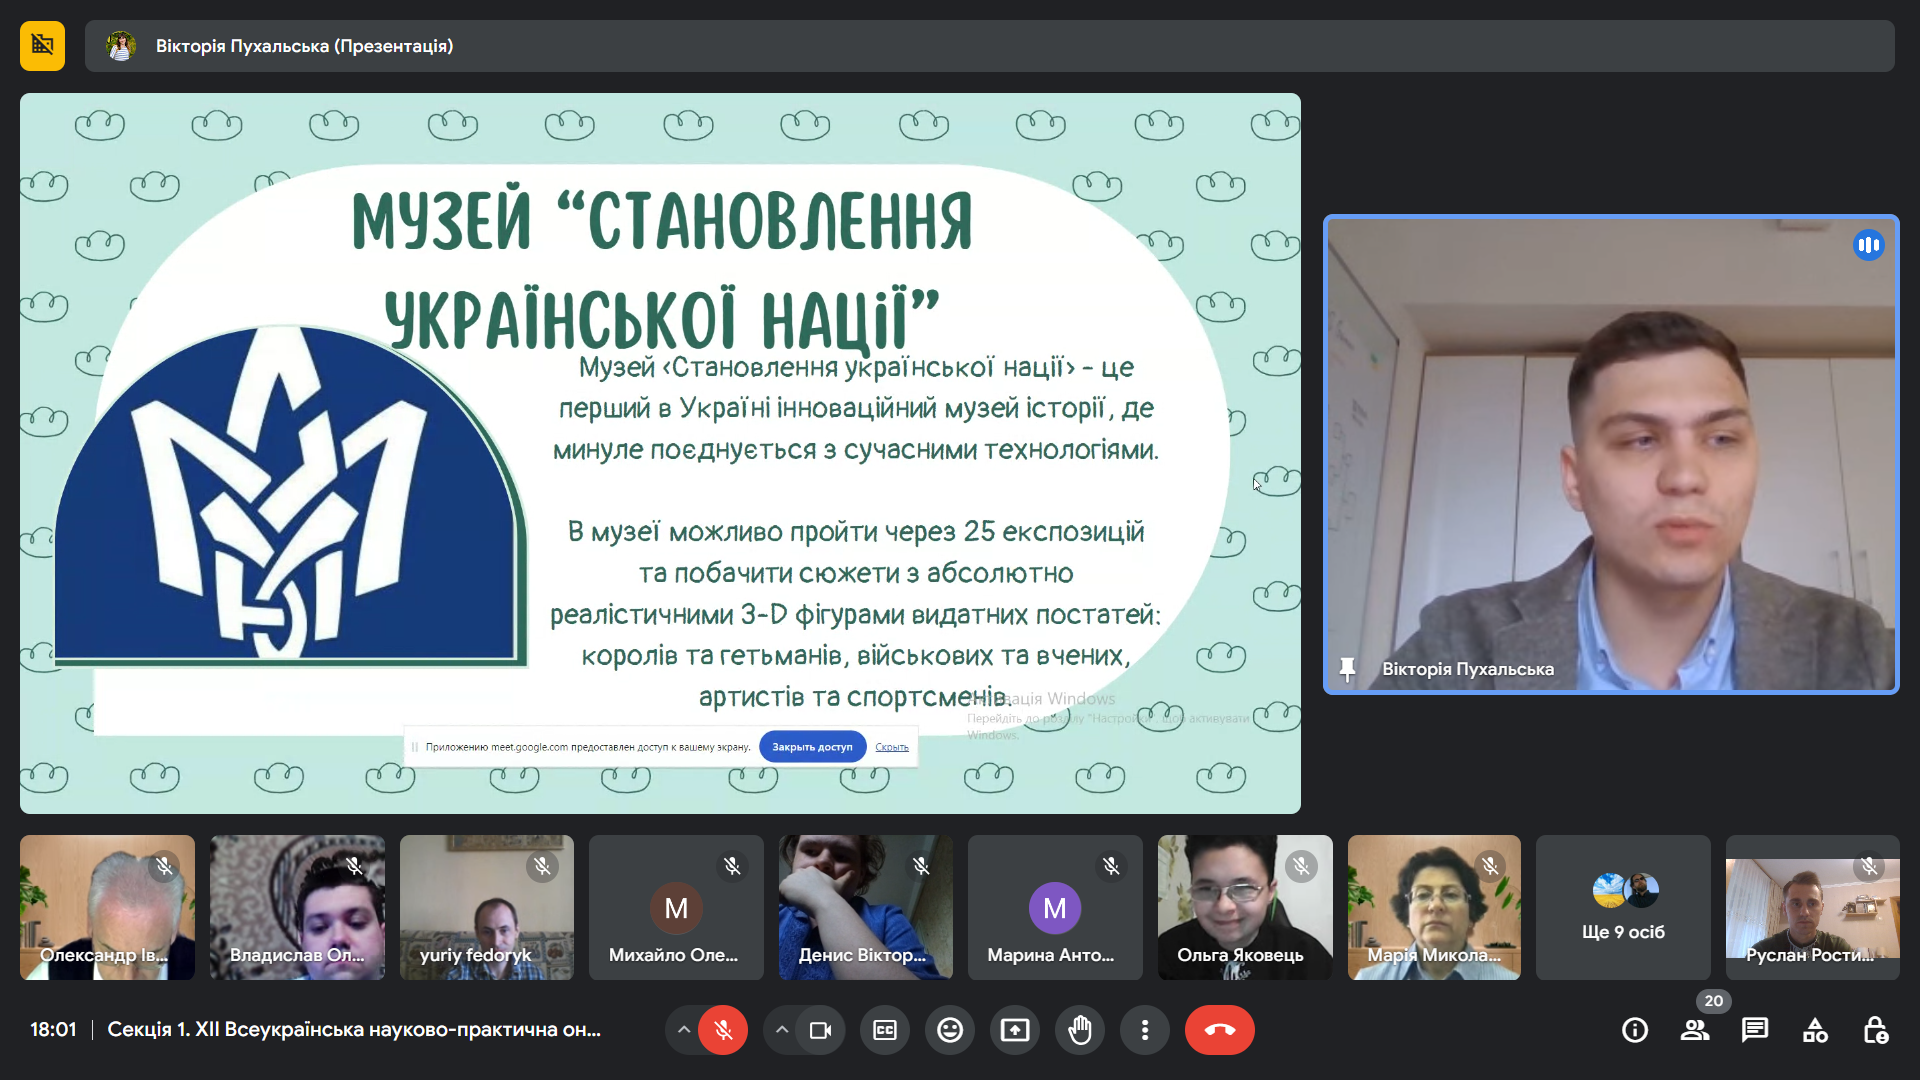Toggle closed captions button
The width and height of the screenshot is (1920, 1080).
[885, 1030]
